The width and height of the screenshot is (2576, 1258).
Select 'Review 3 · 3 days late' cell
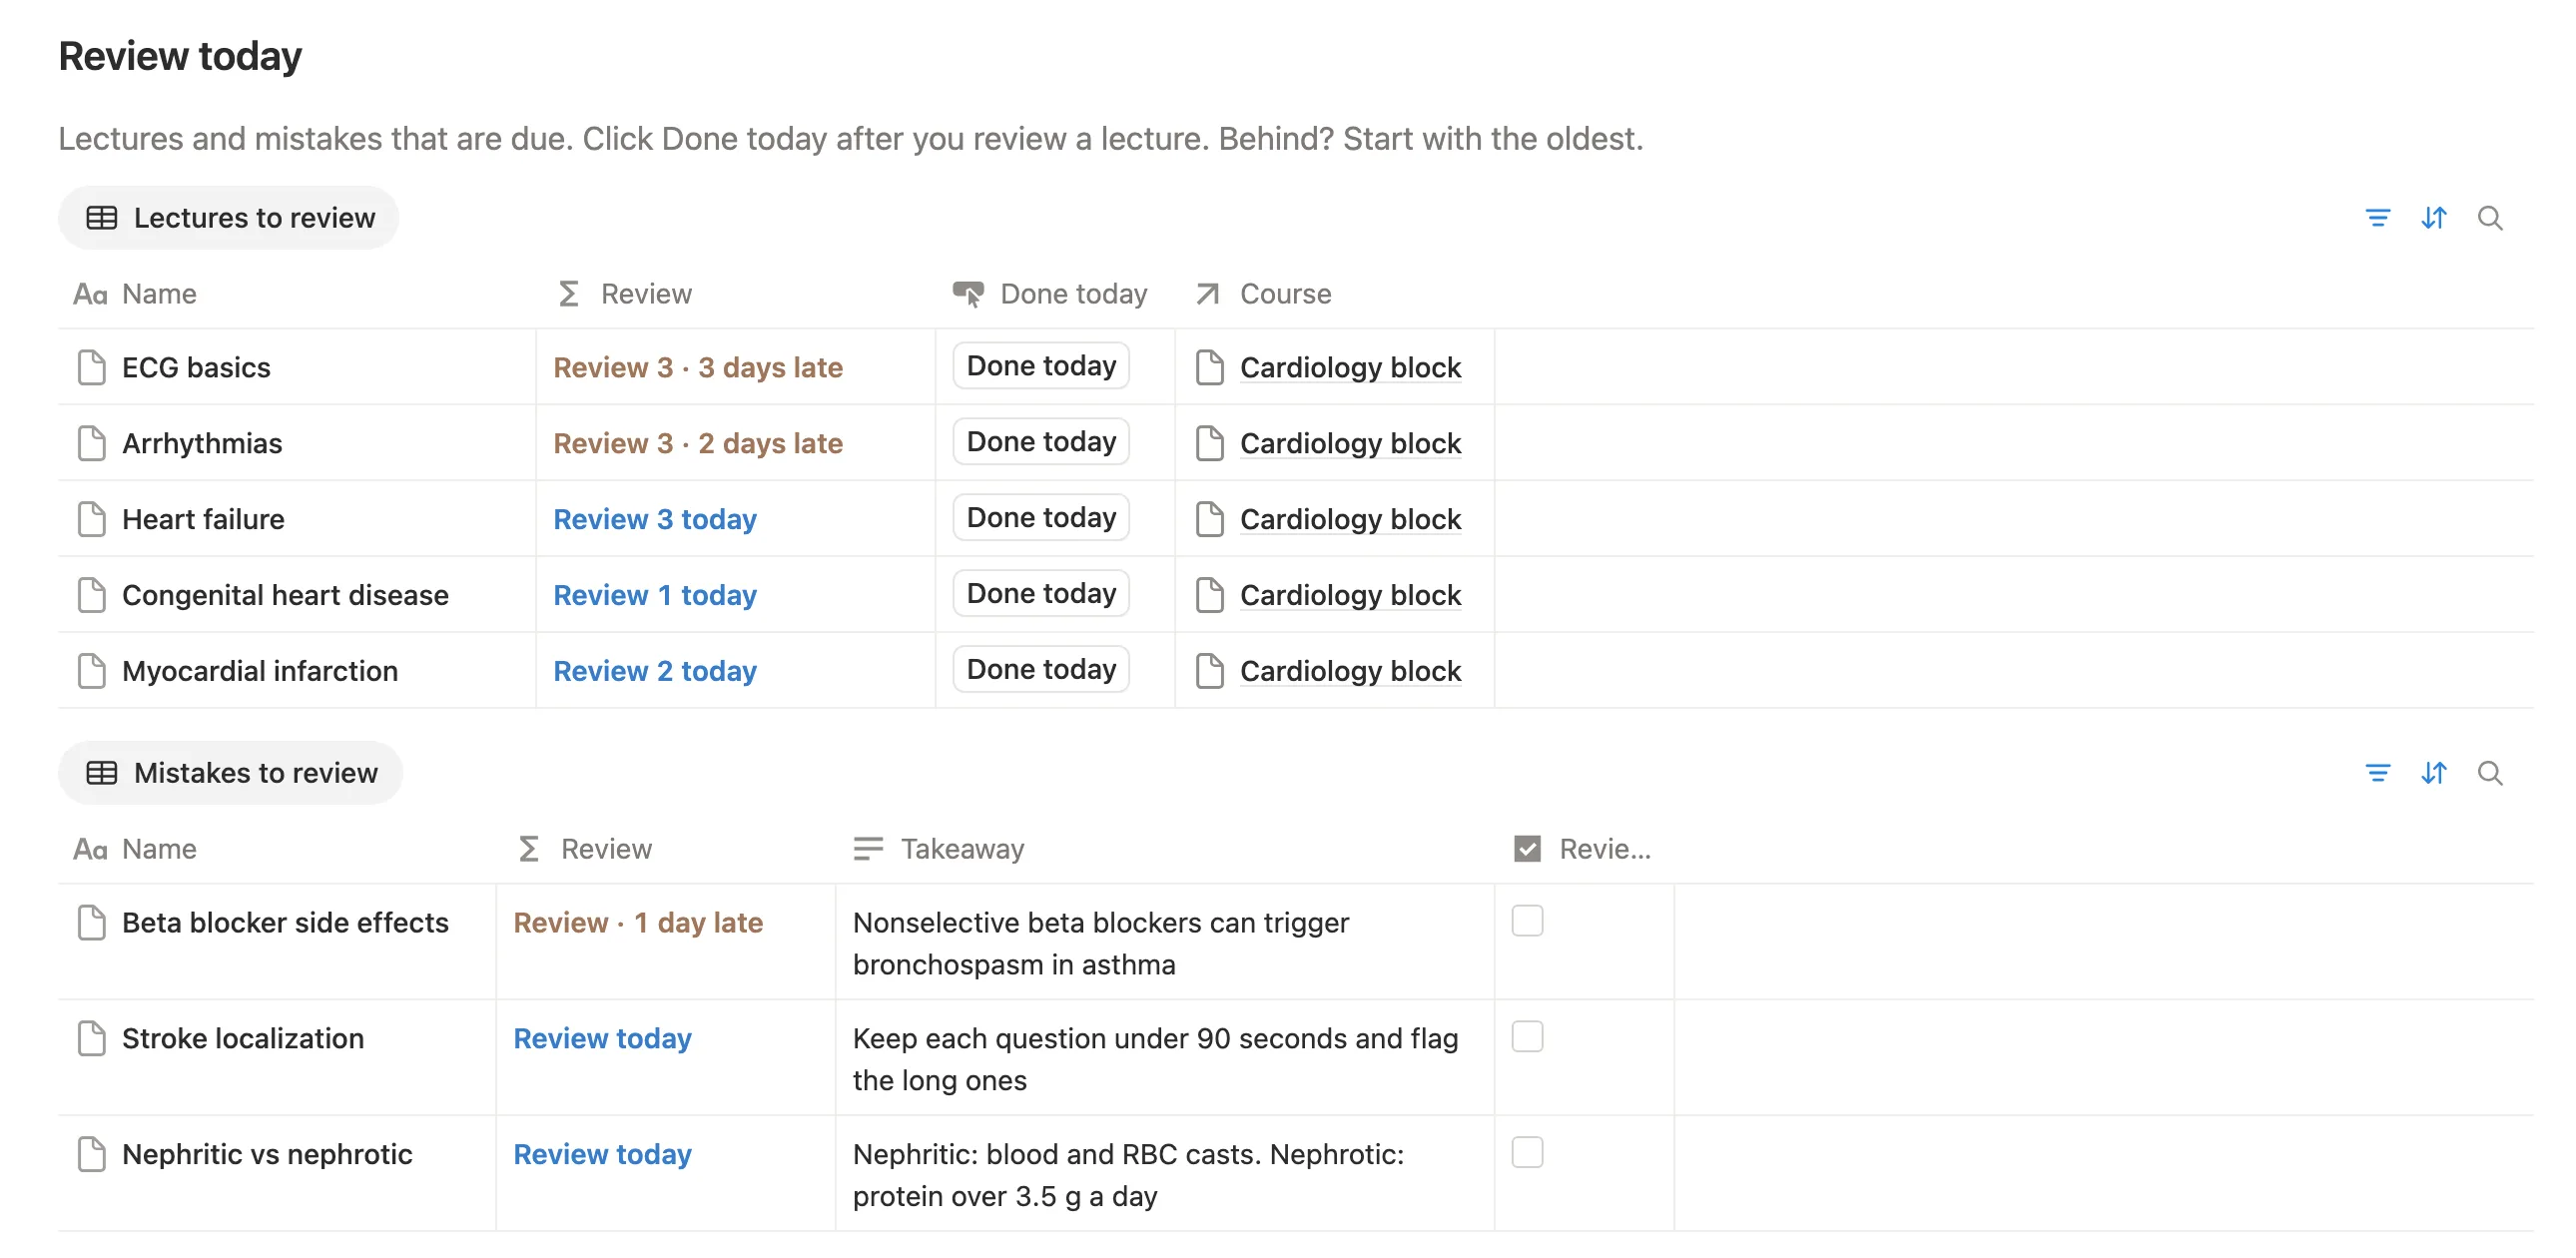click(735, 367)
